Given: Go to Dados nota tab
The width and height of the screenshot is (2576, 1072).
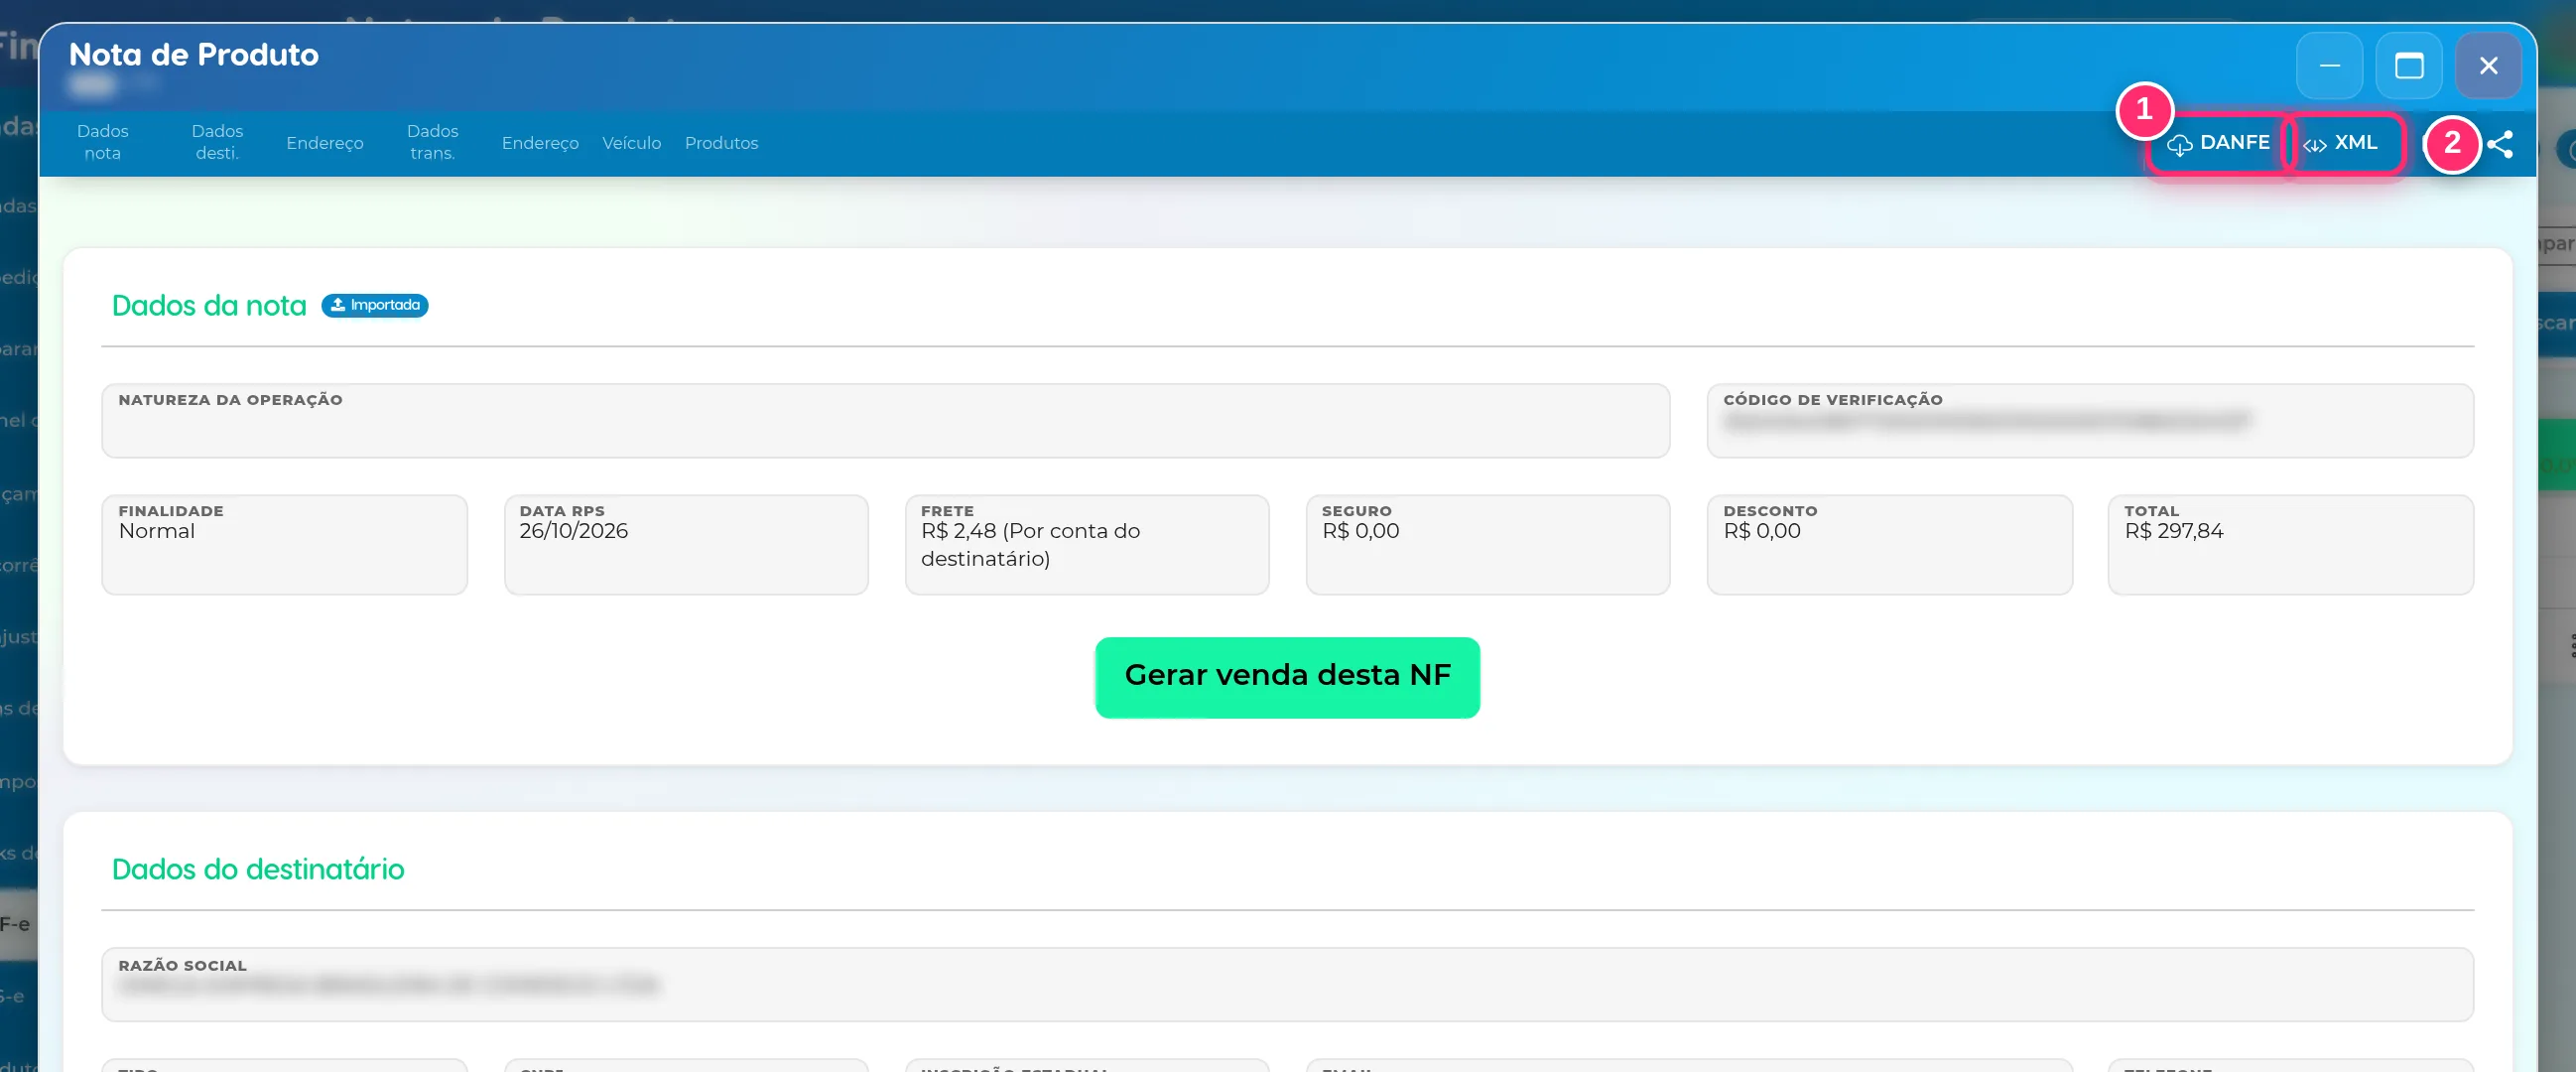Looking at the screenshot, I should [102, 142].
